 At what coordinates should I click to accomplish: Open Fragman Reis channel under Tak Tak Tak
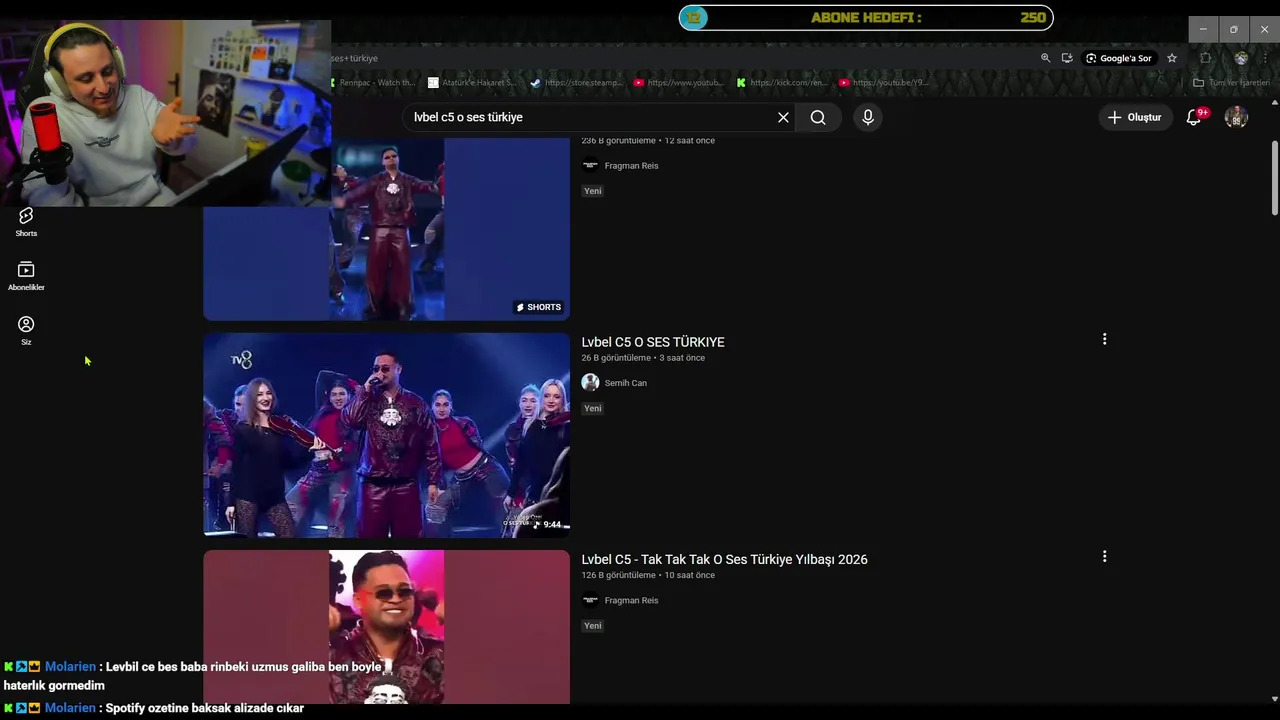[631, 600]
